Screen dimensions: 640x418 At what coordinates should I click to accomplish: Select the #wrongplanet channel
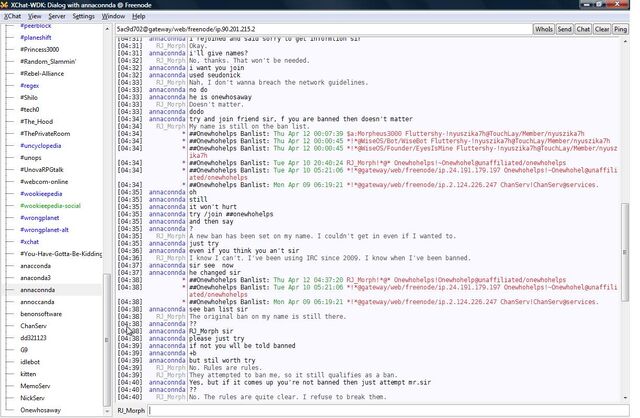(40, 218)
